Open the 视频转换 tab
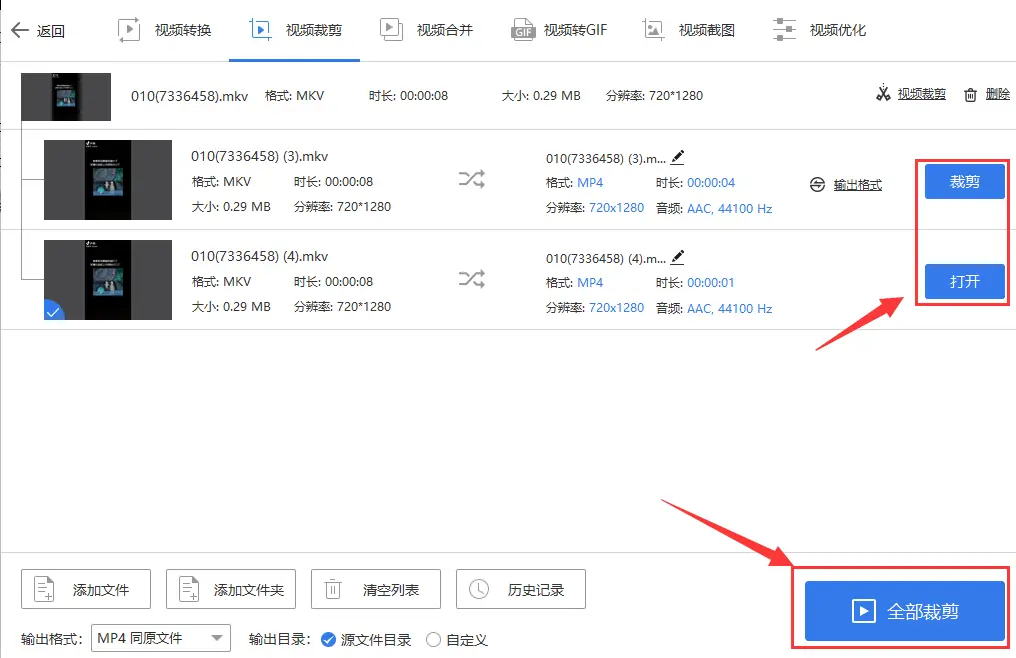1016x658 pixels. pyautogui.click(x=165, y=30)
